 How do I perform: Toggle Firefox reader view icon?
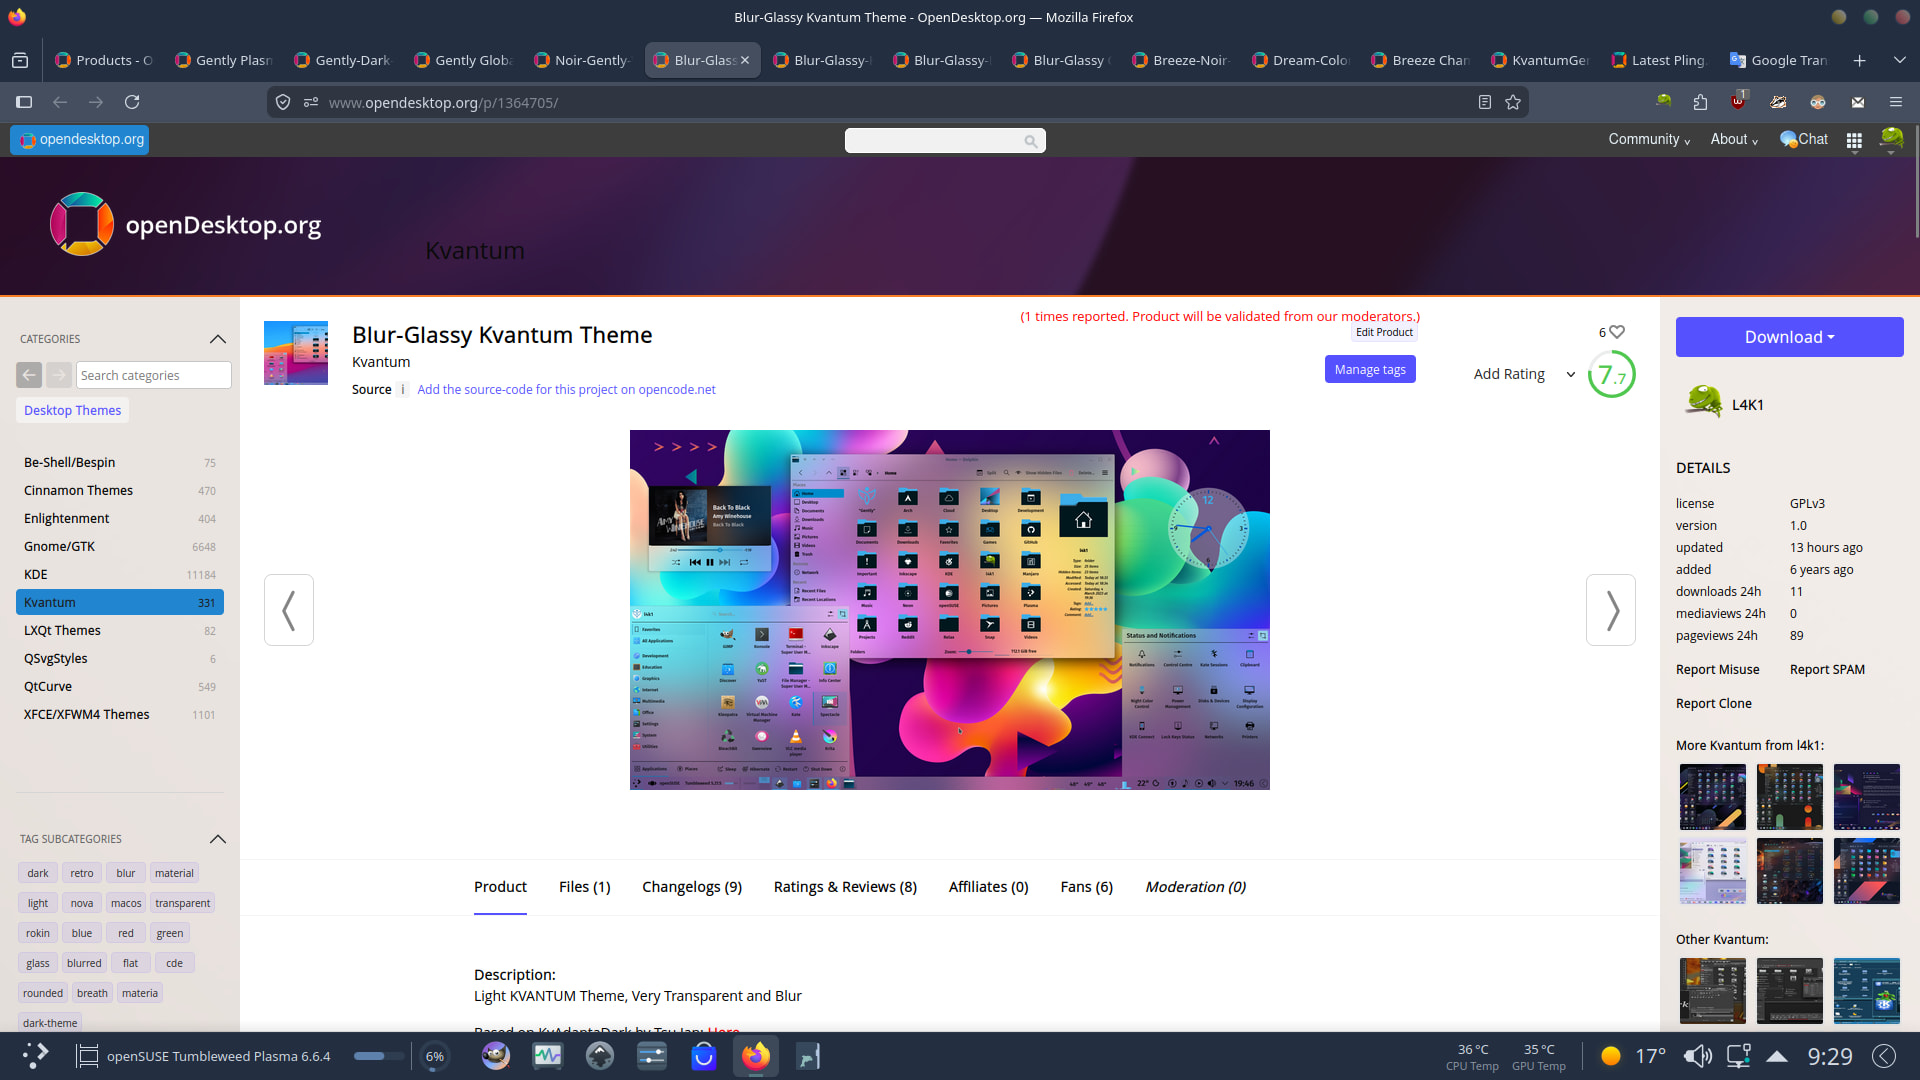click(x=1485, y=102)
